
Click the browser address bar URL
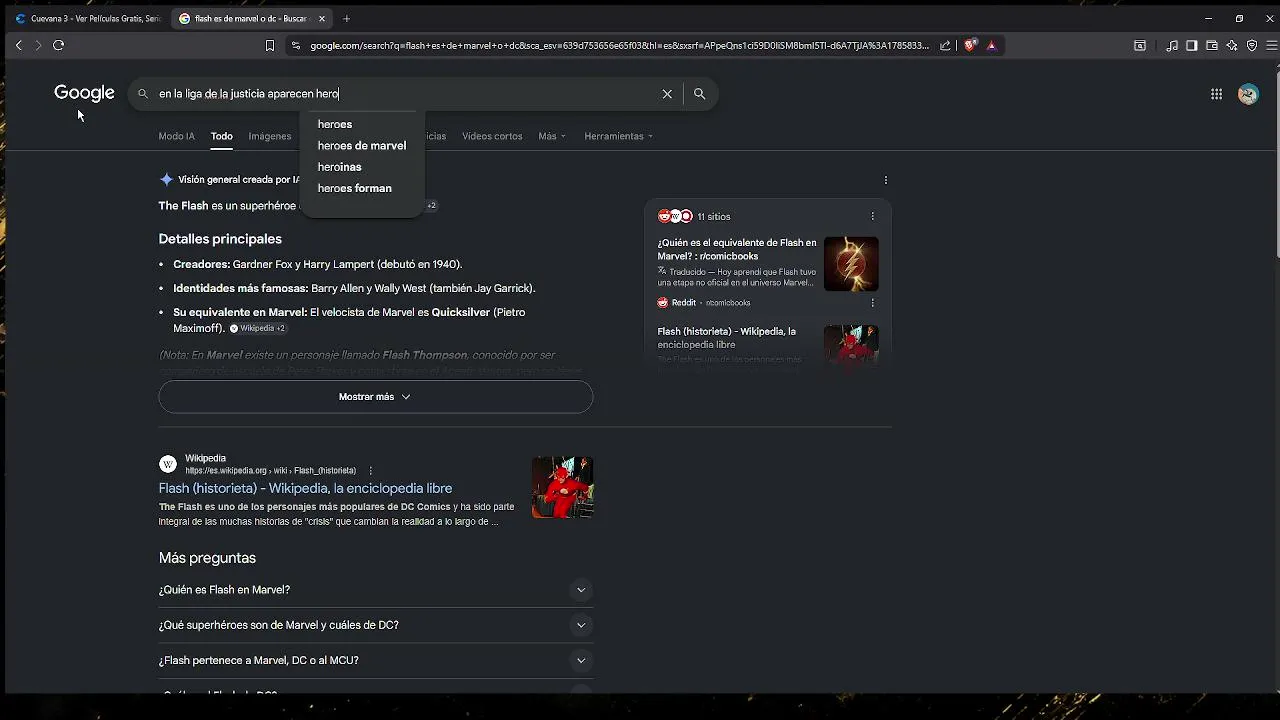[x=619, y=45]
